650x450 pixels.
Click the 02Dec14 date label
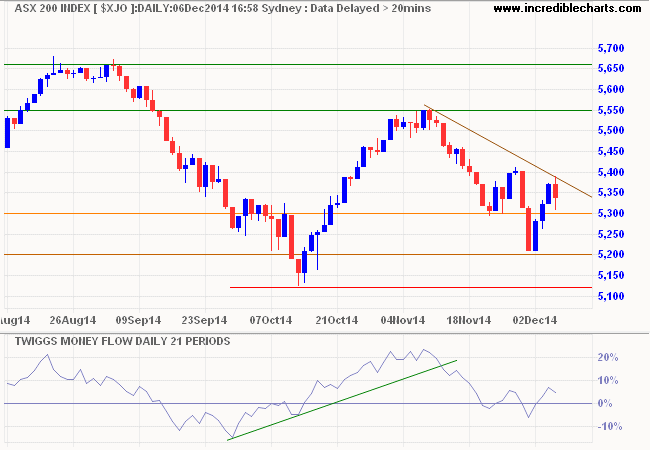coord(535,320)
